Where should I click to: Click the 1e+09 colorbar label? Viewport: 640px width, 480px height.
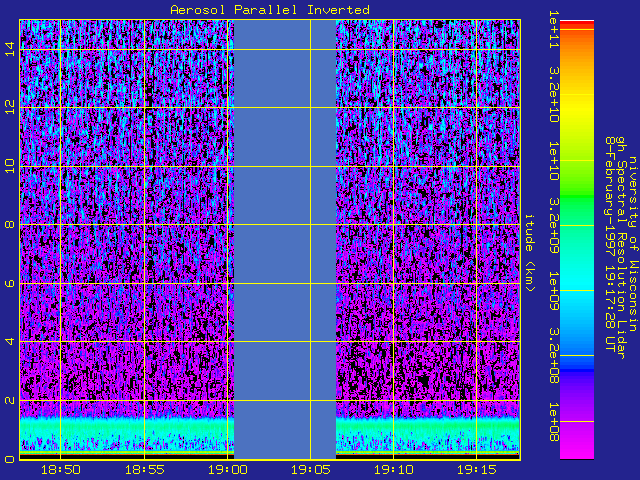[x=553, y=291]
